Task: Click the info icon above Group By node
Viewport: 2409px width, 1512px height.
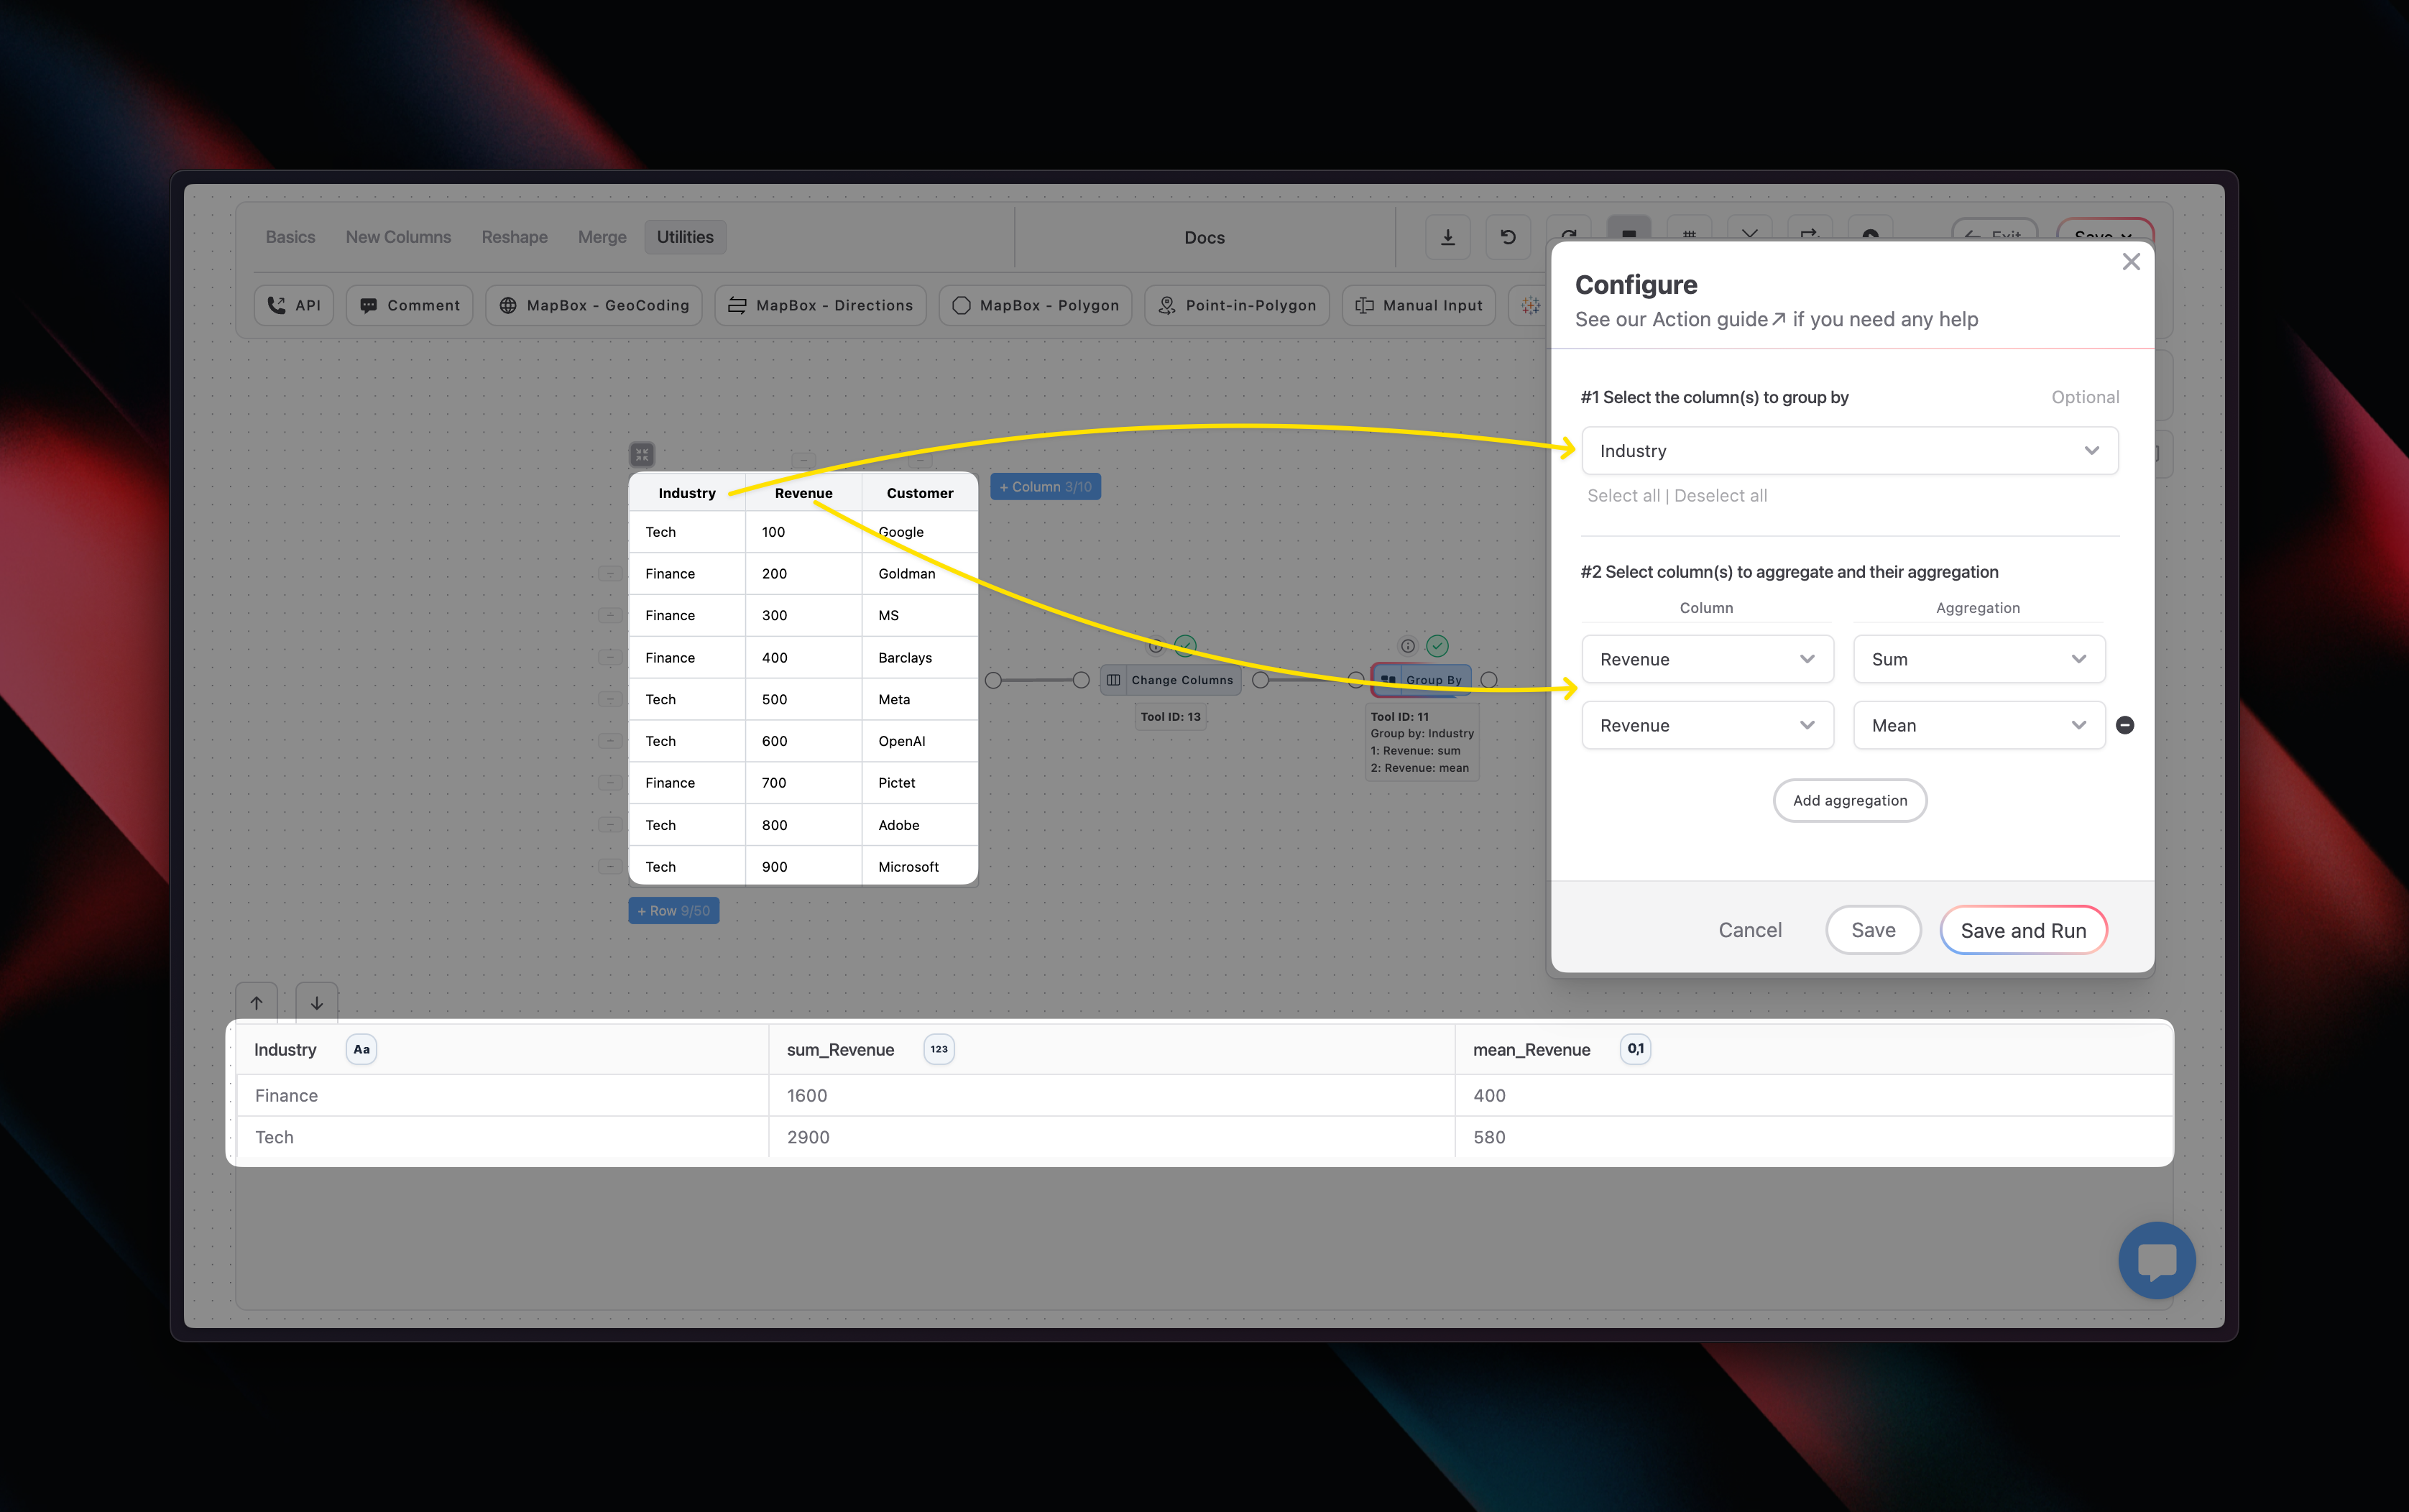Action: coord(1407,646)
